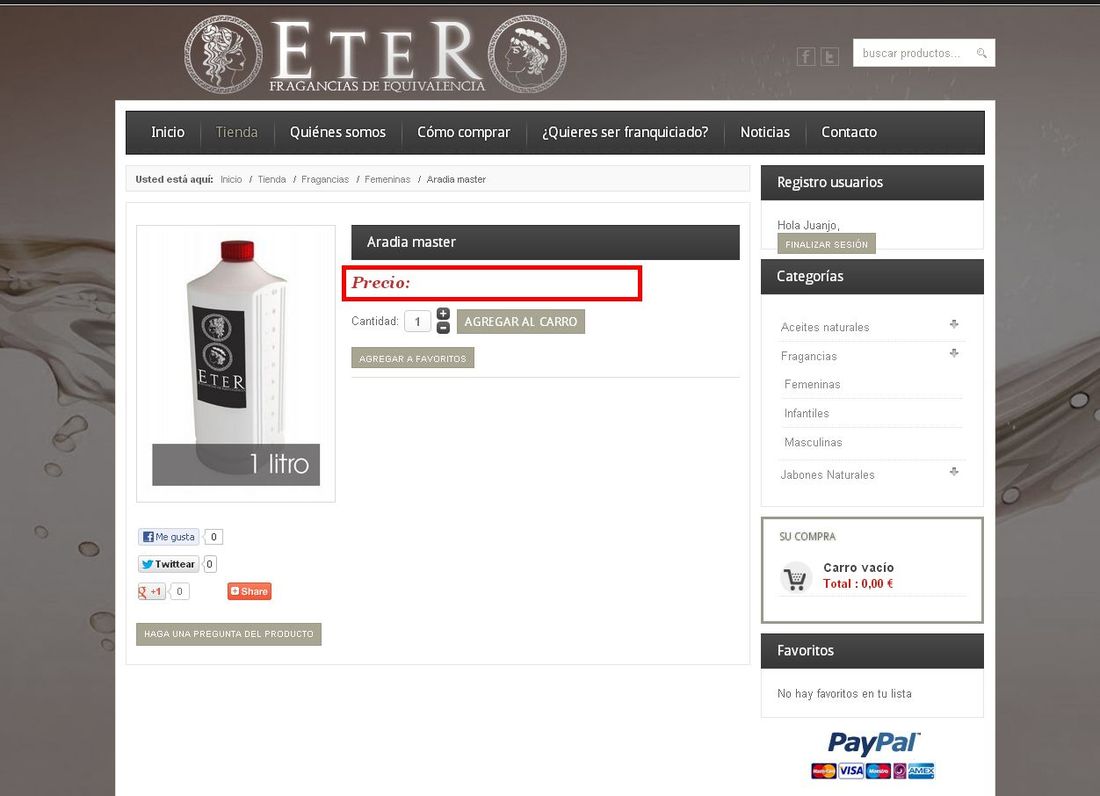
Task: Click the Twittear share button
Action: point(168,564)
